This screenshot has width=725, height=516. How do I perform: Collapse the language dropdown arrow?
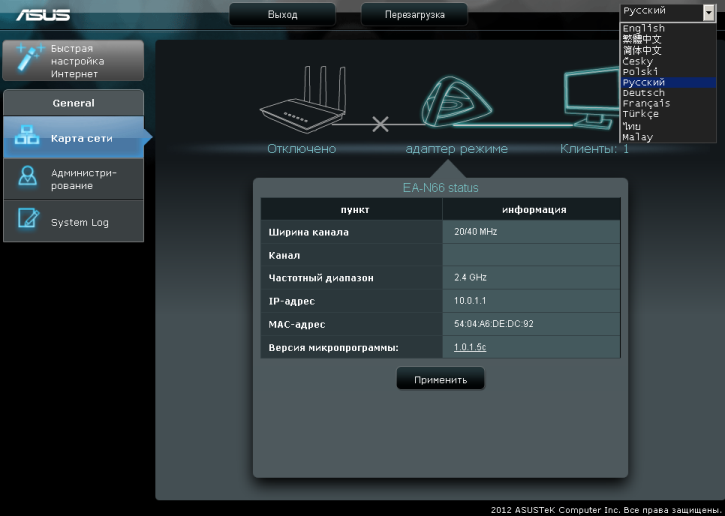tap(708, 12)
